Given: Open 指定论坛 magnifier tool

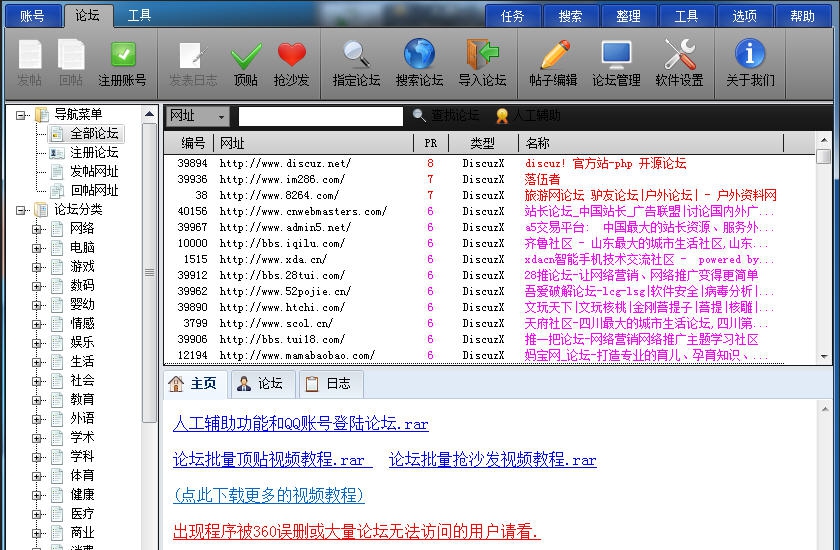Looking at the screenshot, I should click(356, 63).
